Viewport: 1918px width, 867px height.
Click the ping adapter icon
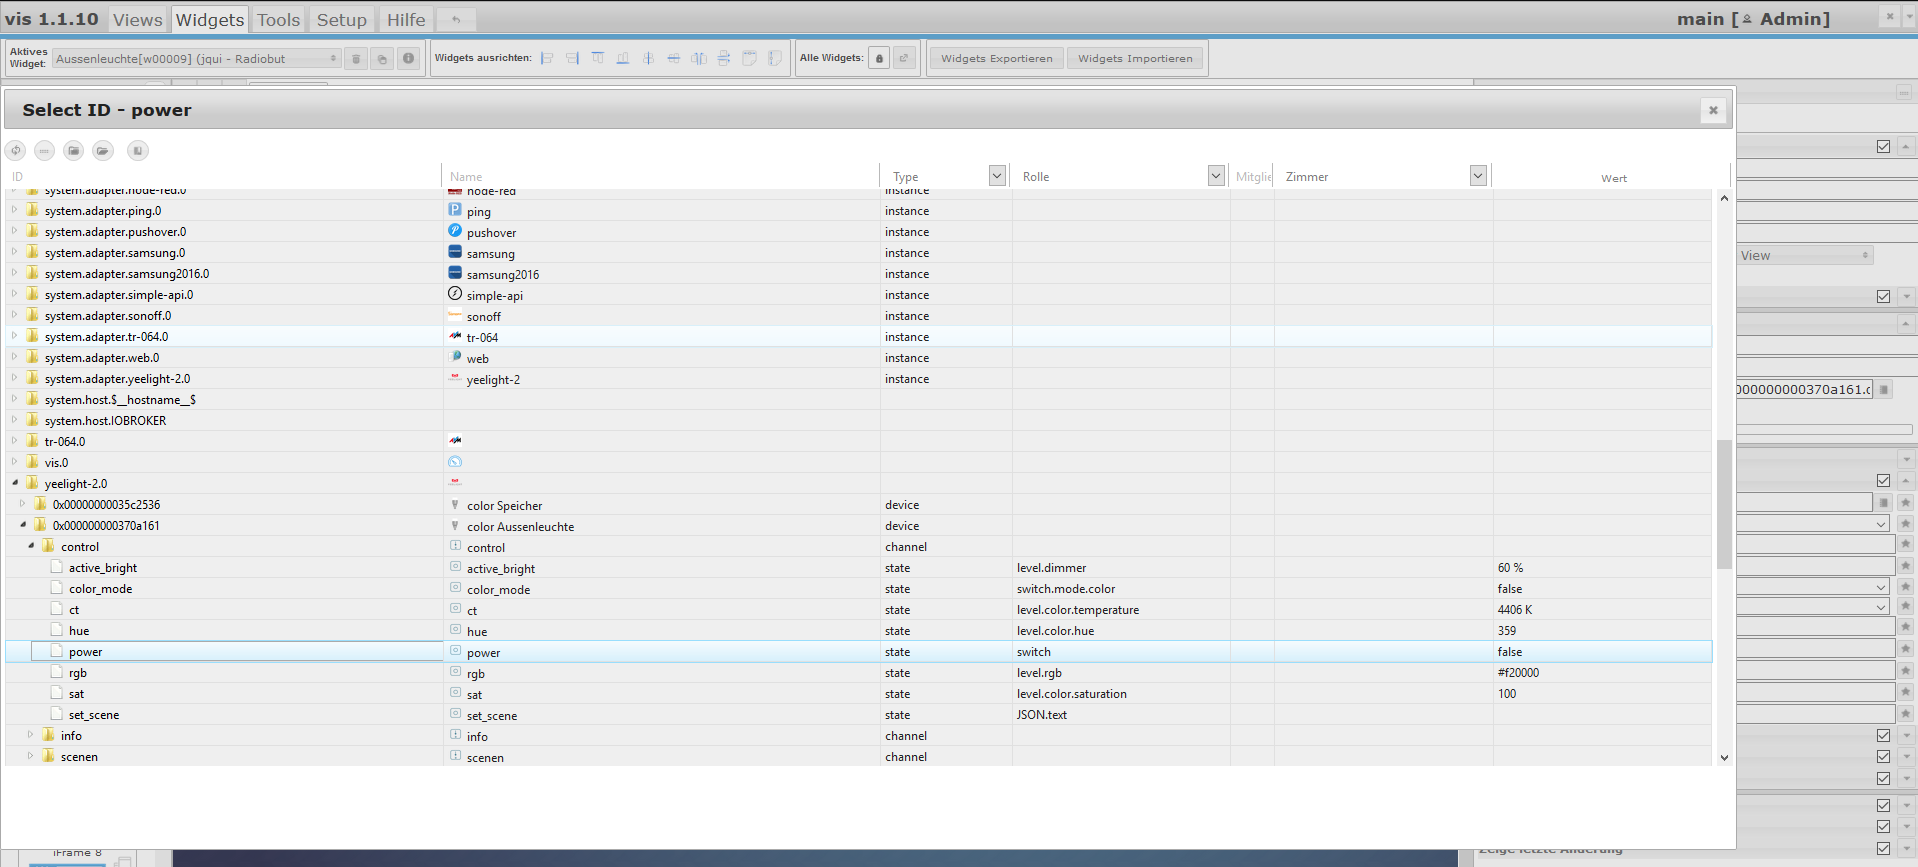(455, 210)
